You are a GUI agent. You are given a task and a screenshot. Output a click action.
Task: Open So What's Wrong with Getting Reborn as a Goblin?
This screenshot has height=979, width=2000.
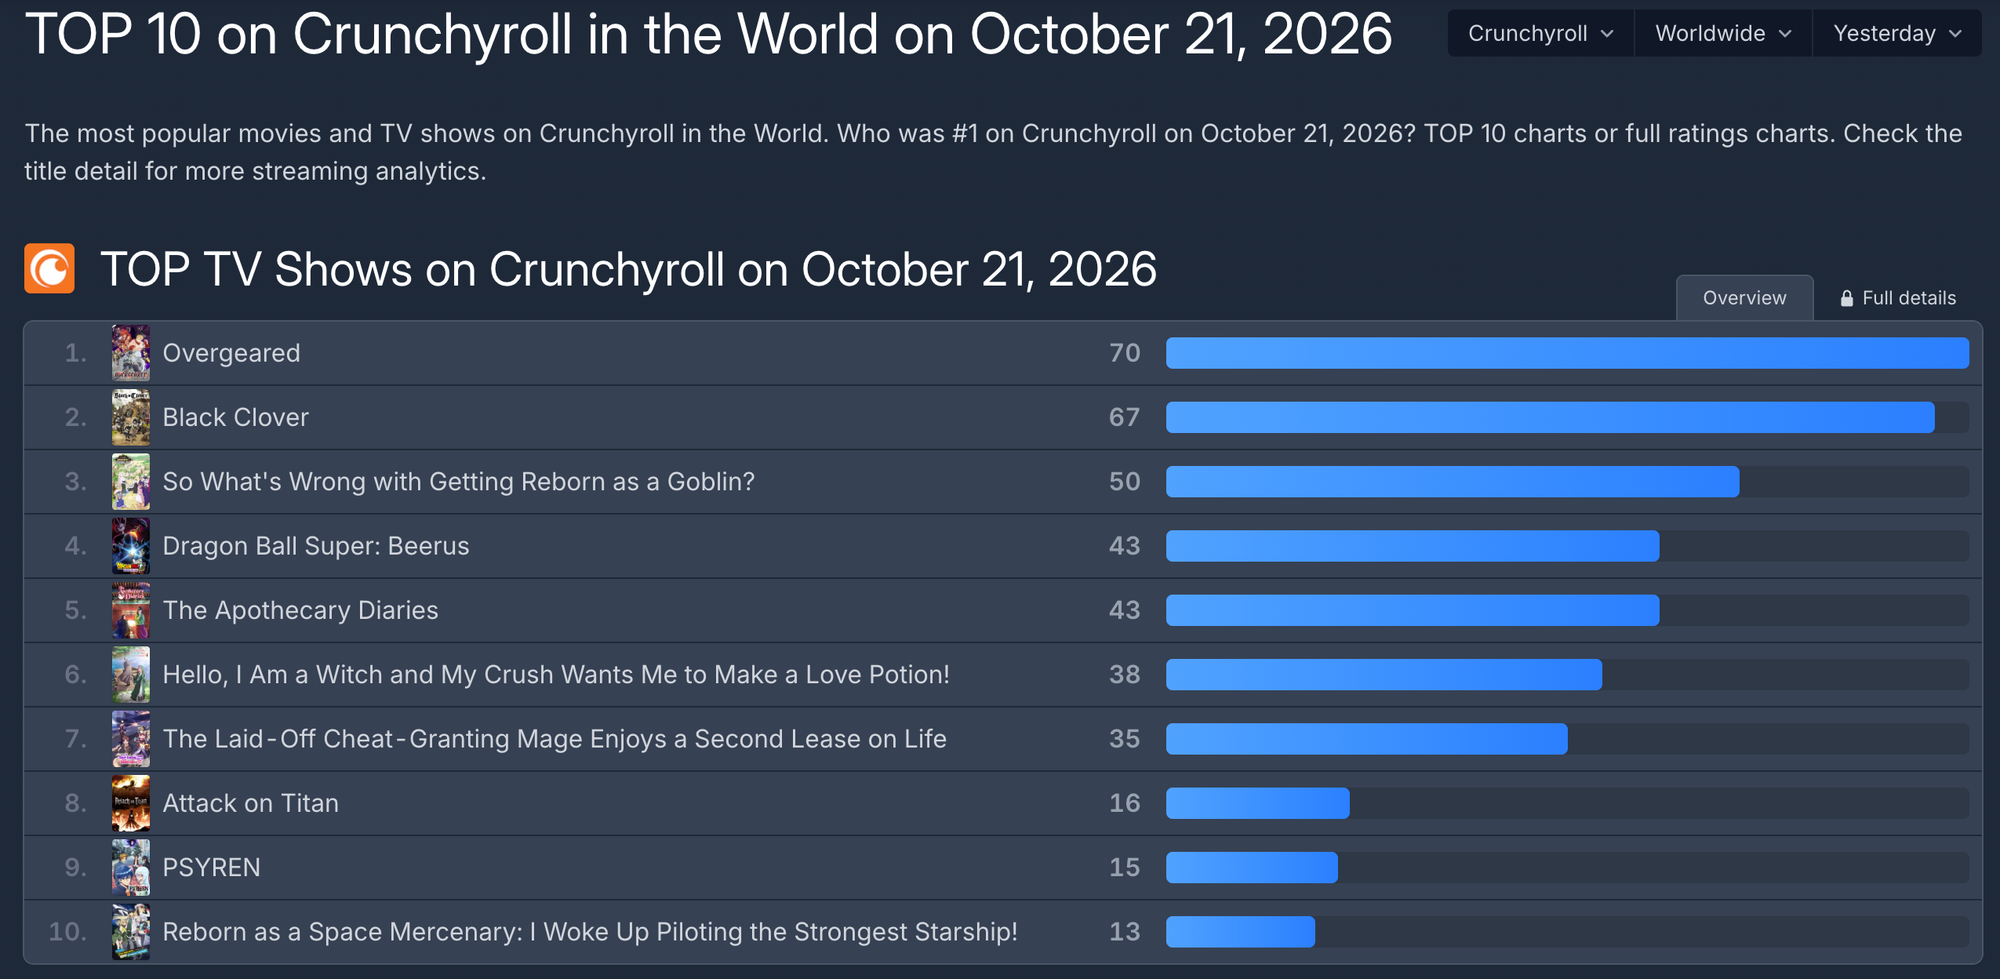(x=458, y=482)
